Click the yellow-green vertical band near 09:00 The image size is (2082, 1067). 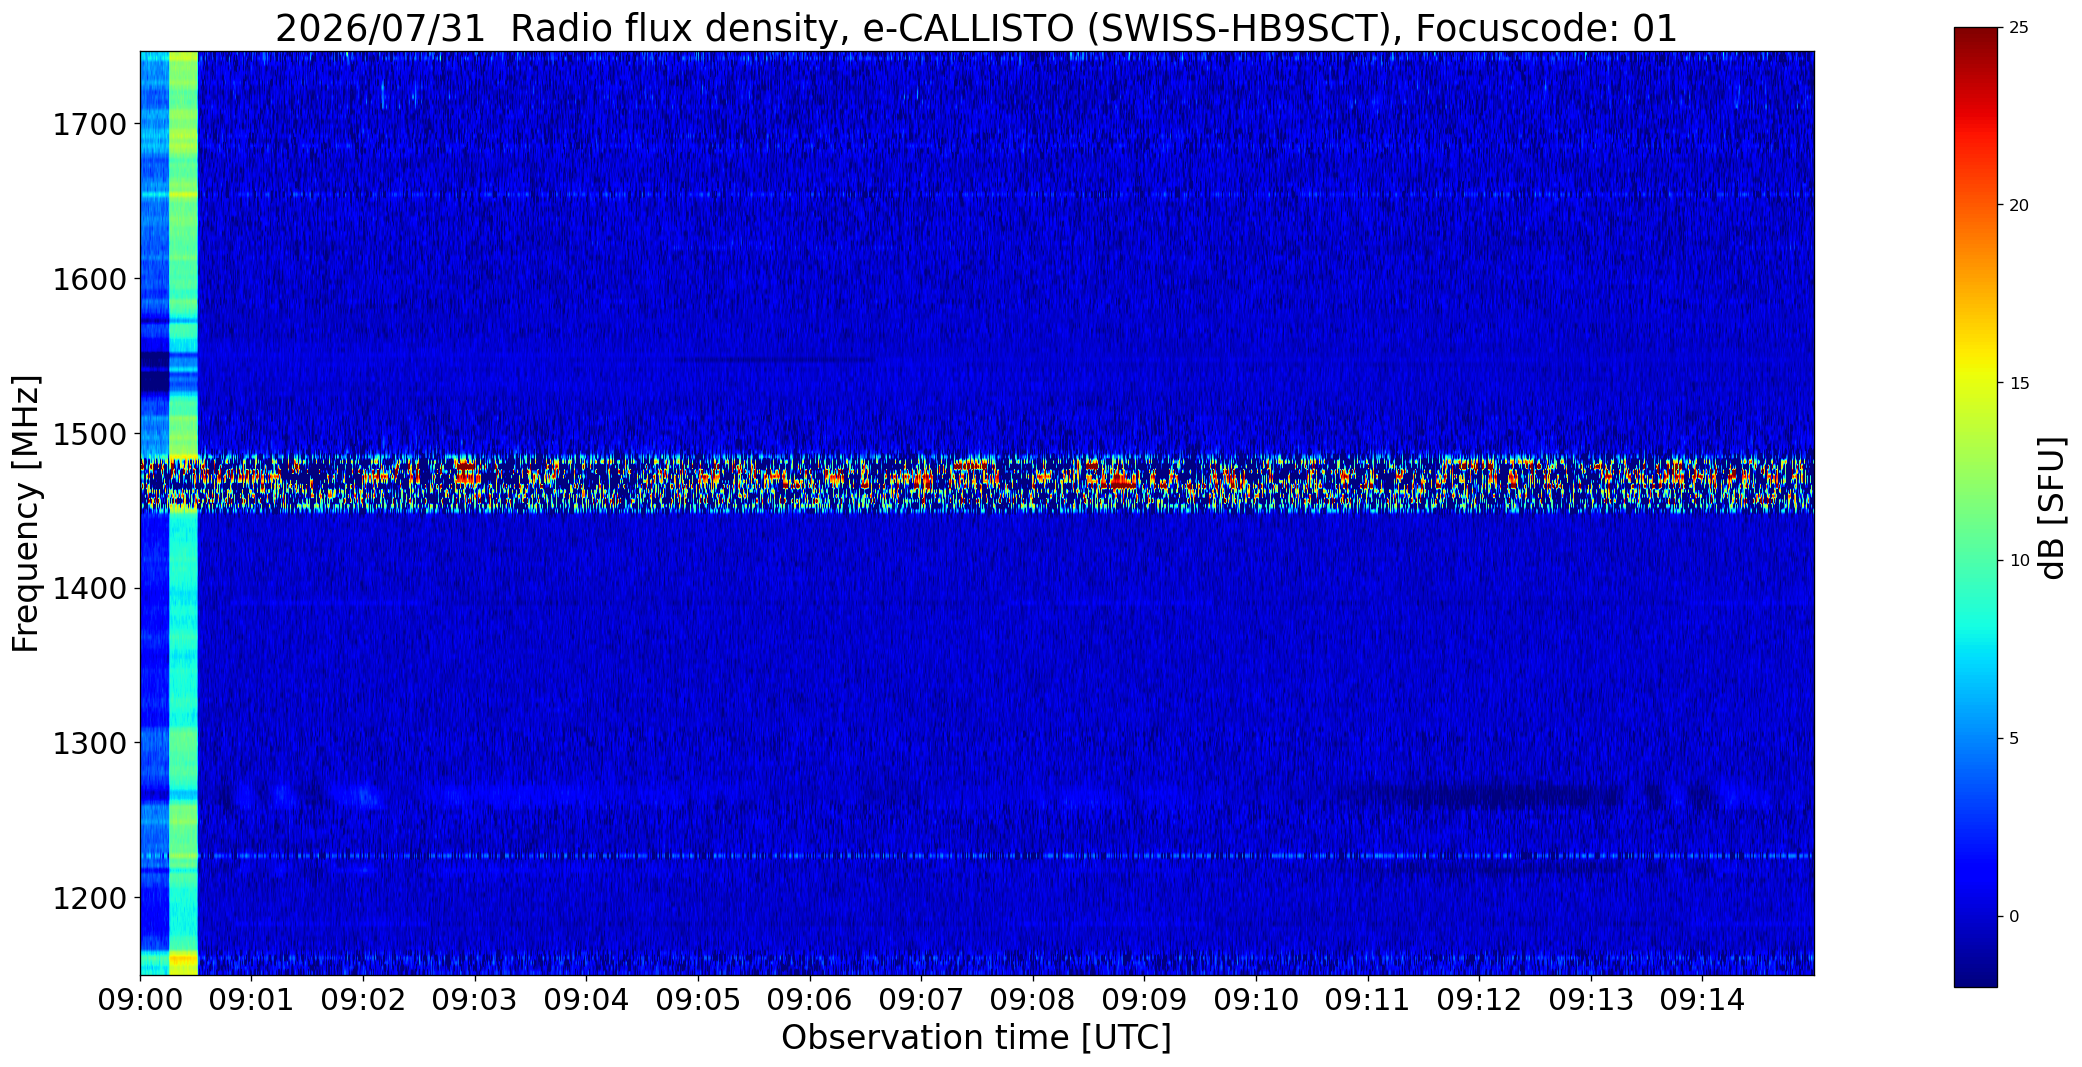pos(183,513)
